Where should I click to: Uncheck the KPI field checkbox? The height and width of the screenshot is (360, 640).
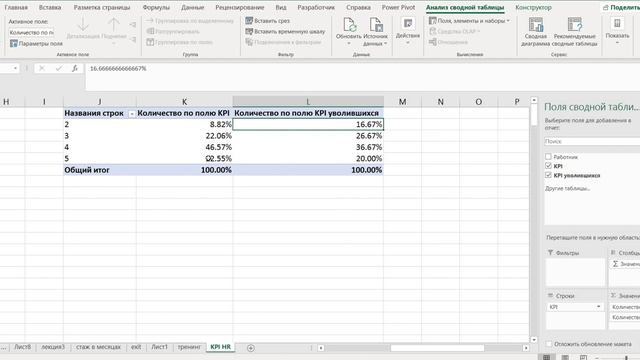tap(548, 166)
